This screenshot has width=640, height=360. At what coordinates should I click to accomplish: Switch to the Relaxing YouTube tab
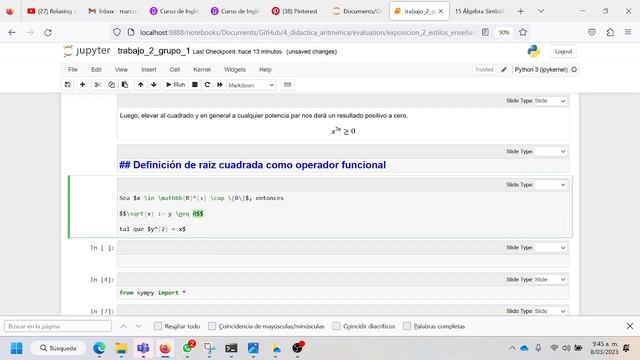(x=52, y=11)
